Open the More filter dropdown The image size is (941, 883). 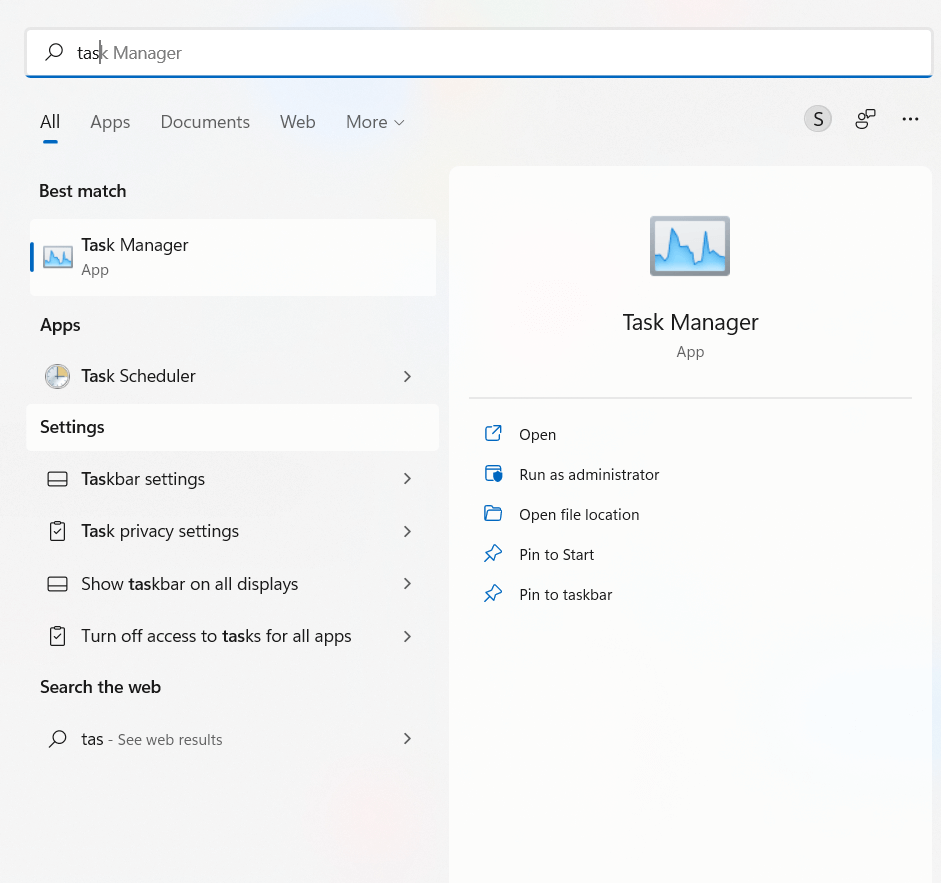point(375,122)
